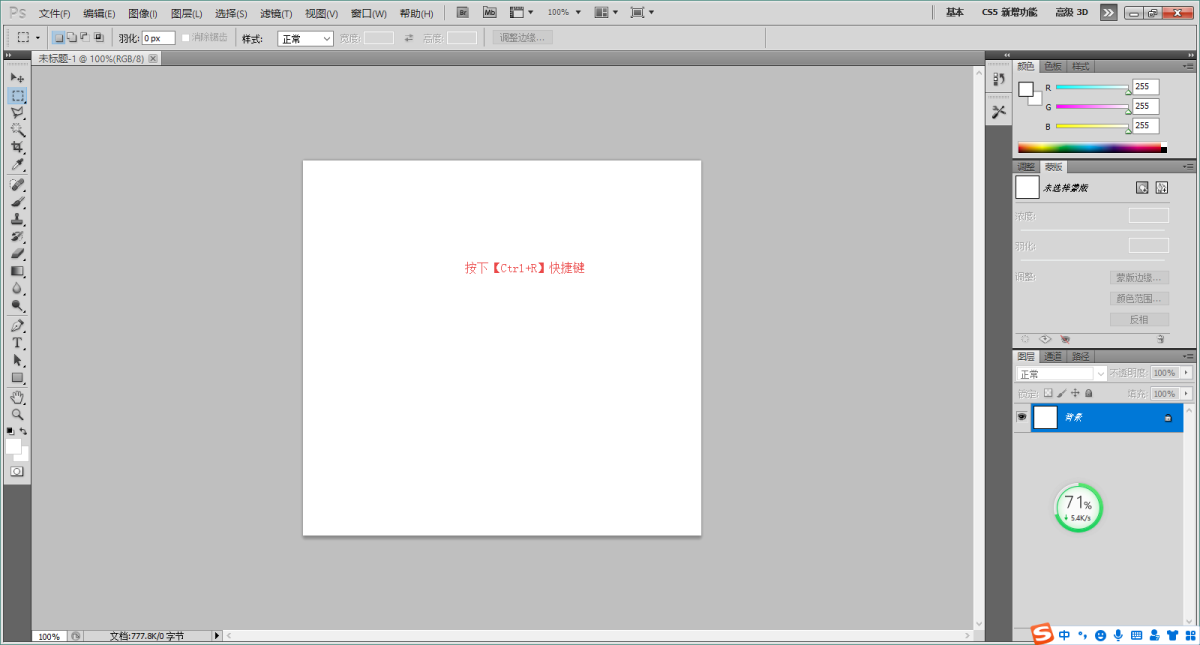Viewport: 1200px width, 645px height.
Task: Select the Lasso tool
Action: [x=17, y=113]
